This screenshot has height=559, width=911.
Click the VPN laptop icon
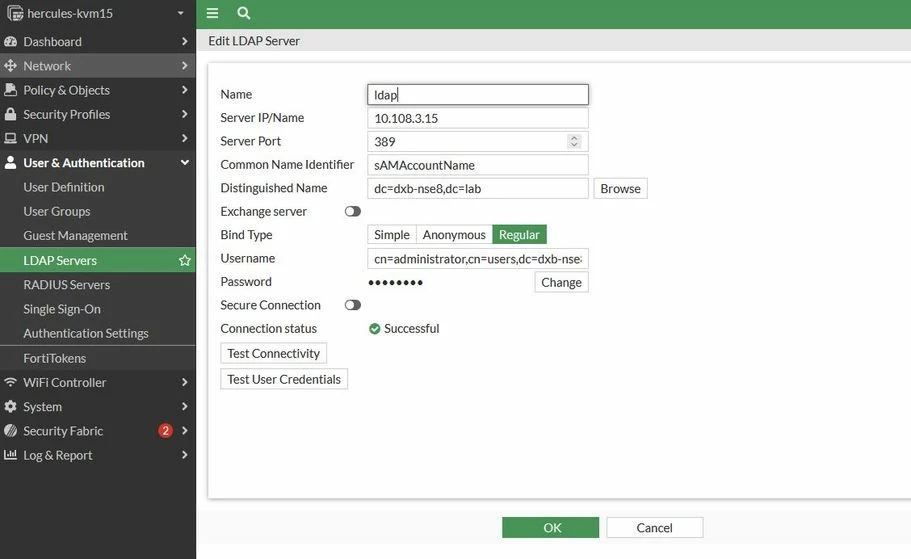pyautogui.click(x=10, y=138)
